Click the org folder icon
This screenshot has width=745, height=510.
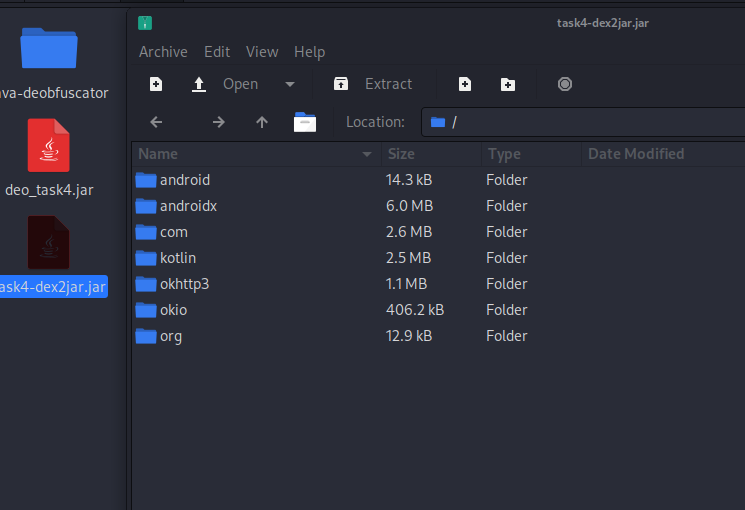coord(146,336)
